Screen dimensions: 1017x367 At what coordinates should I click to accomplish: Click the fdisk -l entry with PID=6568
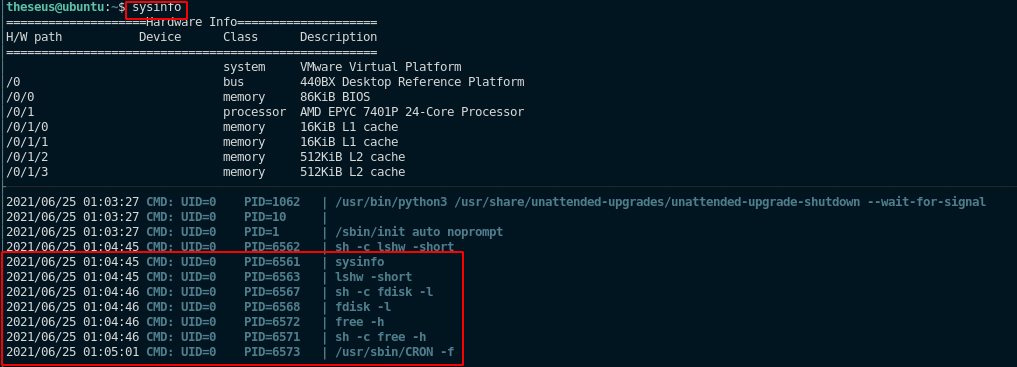198,307
